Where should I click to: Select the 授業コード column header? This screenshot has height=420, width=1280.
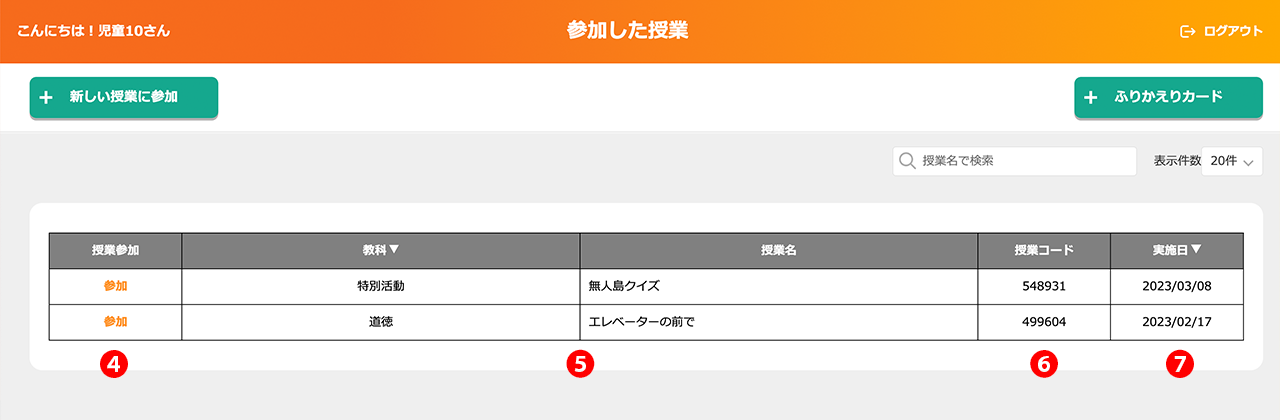(x=1043, y=250)
